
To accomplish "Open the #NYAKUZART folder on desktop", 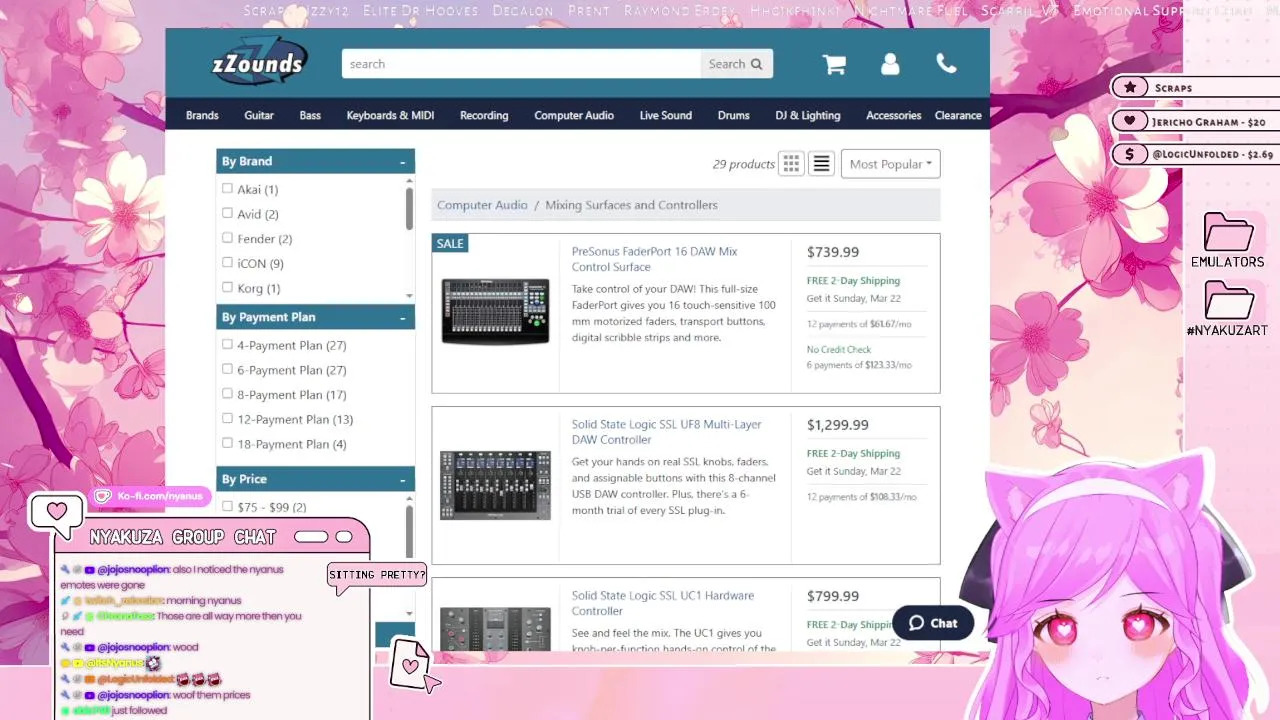I will (1228, 309).
